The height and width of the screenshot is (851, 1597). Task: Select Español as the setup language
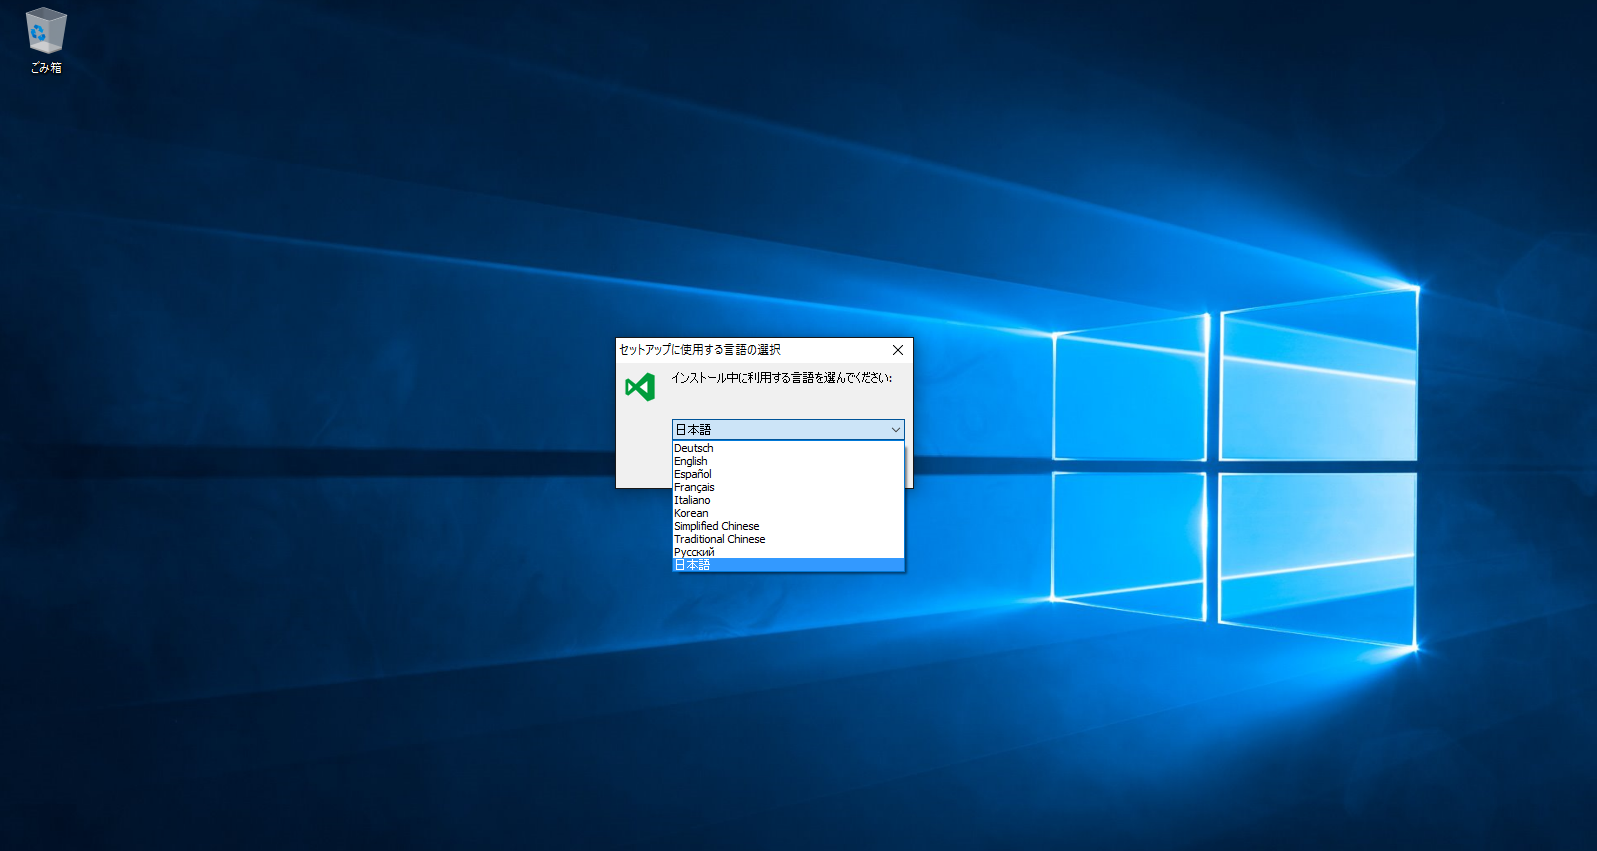[x=788, y=474]
